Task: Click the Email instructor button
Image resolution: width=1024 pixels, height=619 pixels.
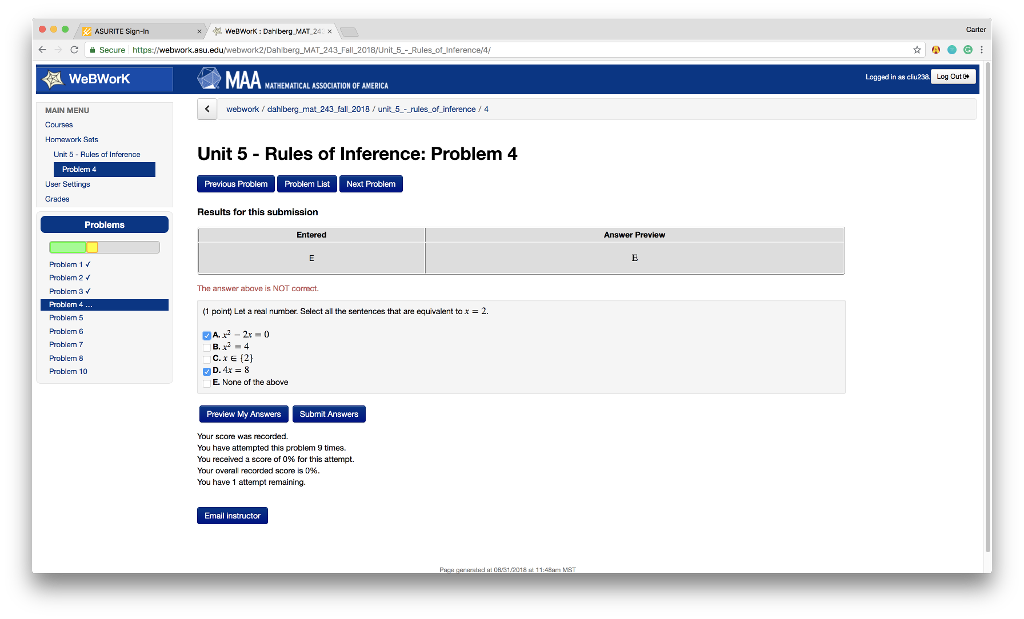Action: click(x=232, y=516)
